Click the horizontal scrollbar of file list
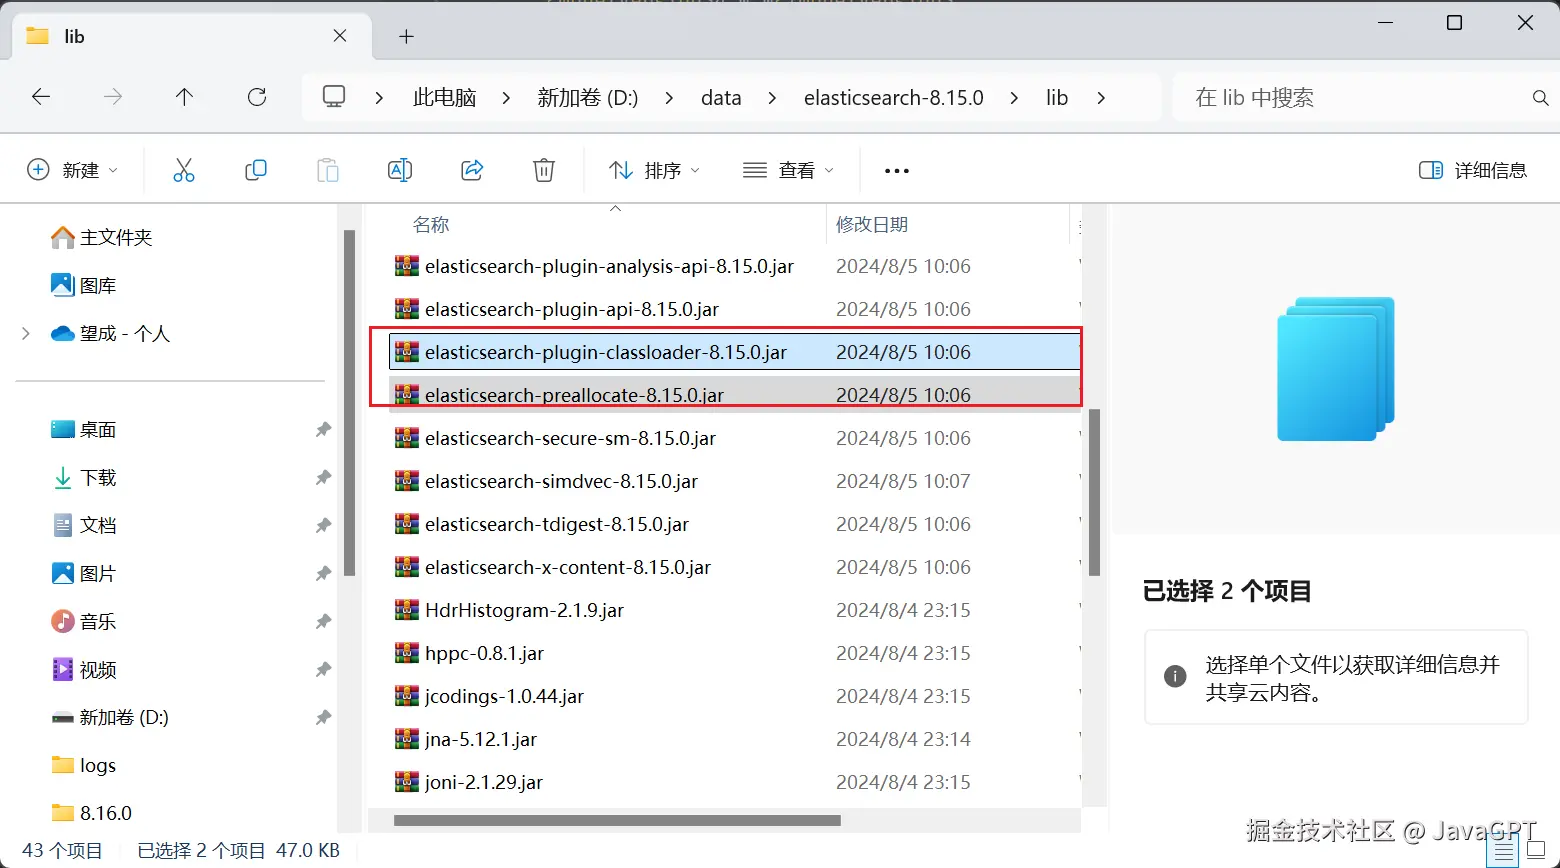The height and width of the screenshot is (868, 1560). pos(617,821)
